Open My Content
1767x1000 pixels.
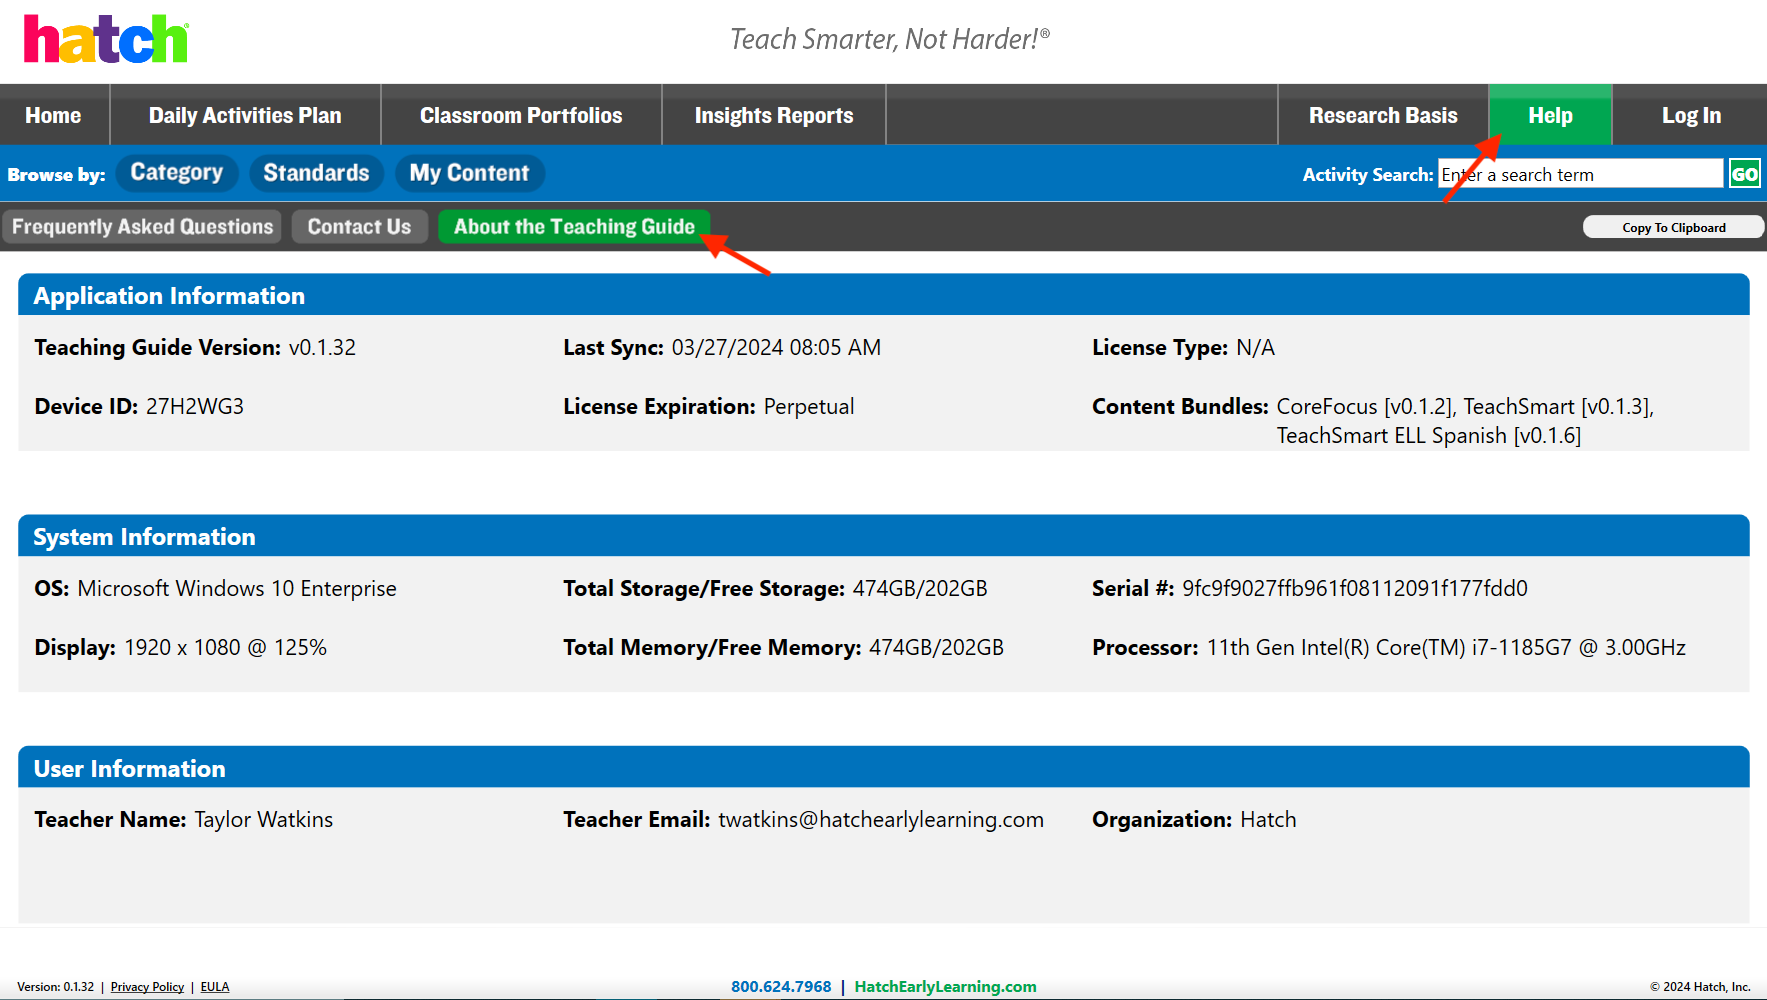click(469, 173)
